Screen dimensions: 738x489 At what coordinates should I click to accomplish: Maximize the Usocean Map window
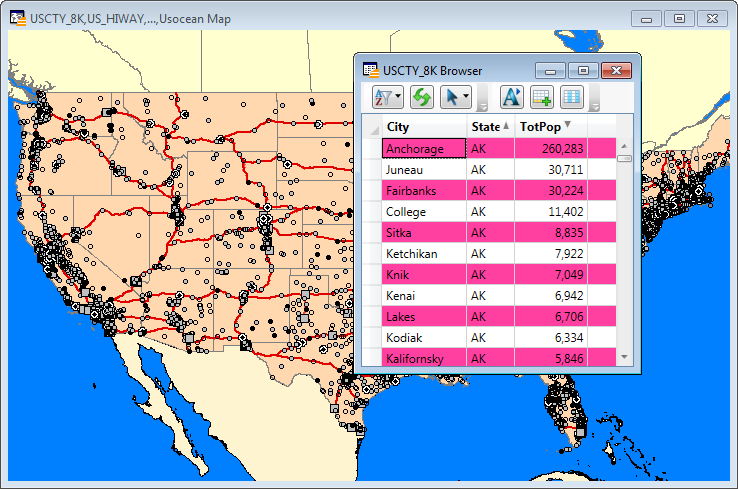(680, 19)
